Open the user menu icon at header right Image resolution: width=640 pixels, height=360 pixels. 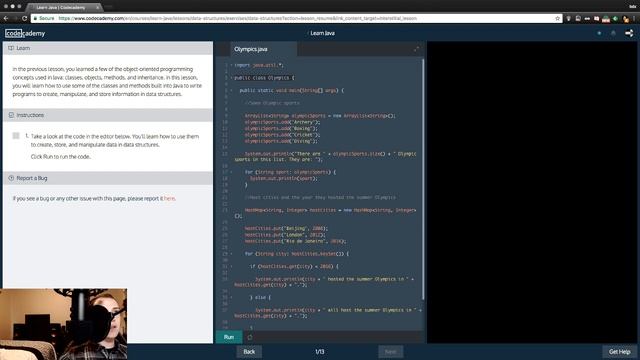(629, 33)
